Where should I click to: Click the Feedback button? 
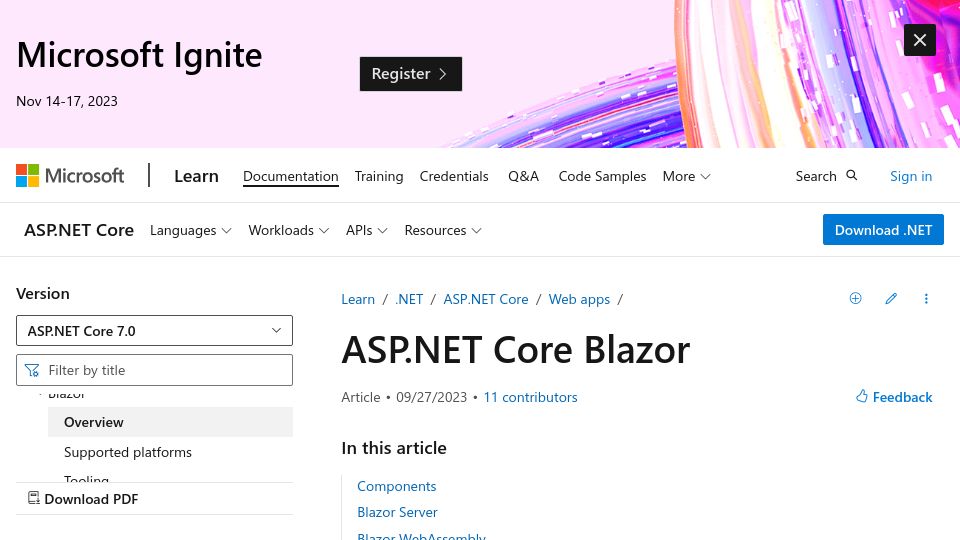(894, 397)
